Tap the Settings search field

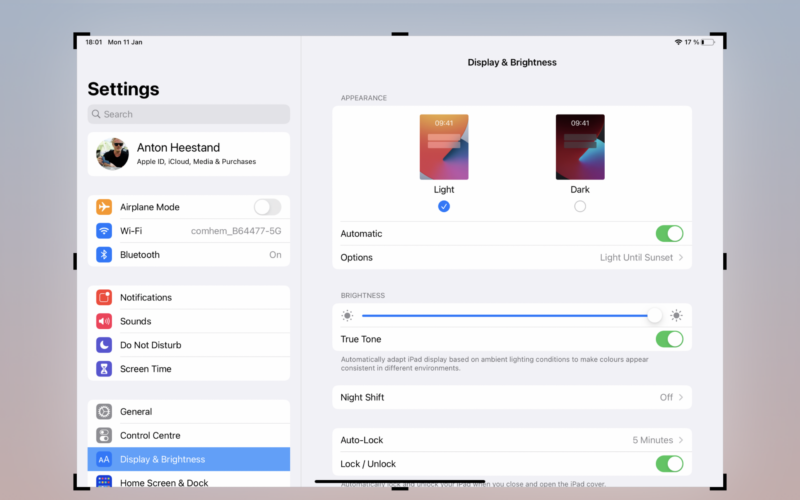pos(188,114)
